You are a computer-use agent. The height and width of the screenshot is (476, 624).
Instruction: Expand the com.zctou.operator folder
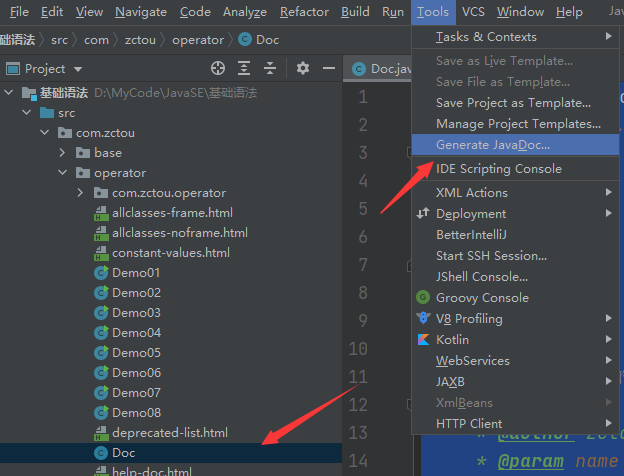80,193
